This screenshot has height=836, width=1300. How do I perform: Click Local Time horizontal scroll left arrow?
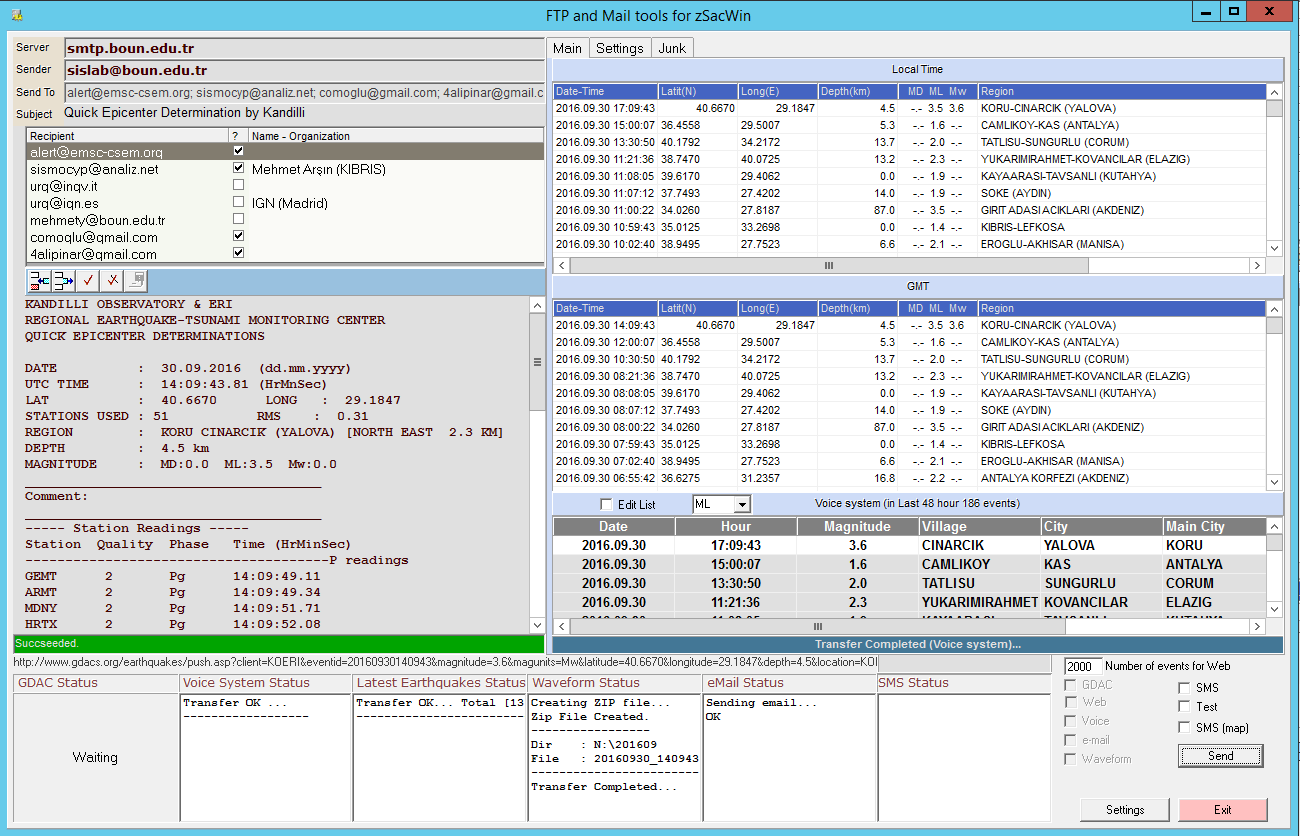[x=561, y=265]
